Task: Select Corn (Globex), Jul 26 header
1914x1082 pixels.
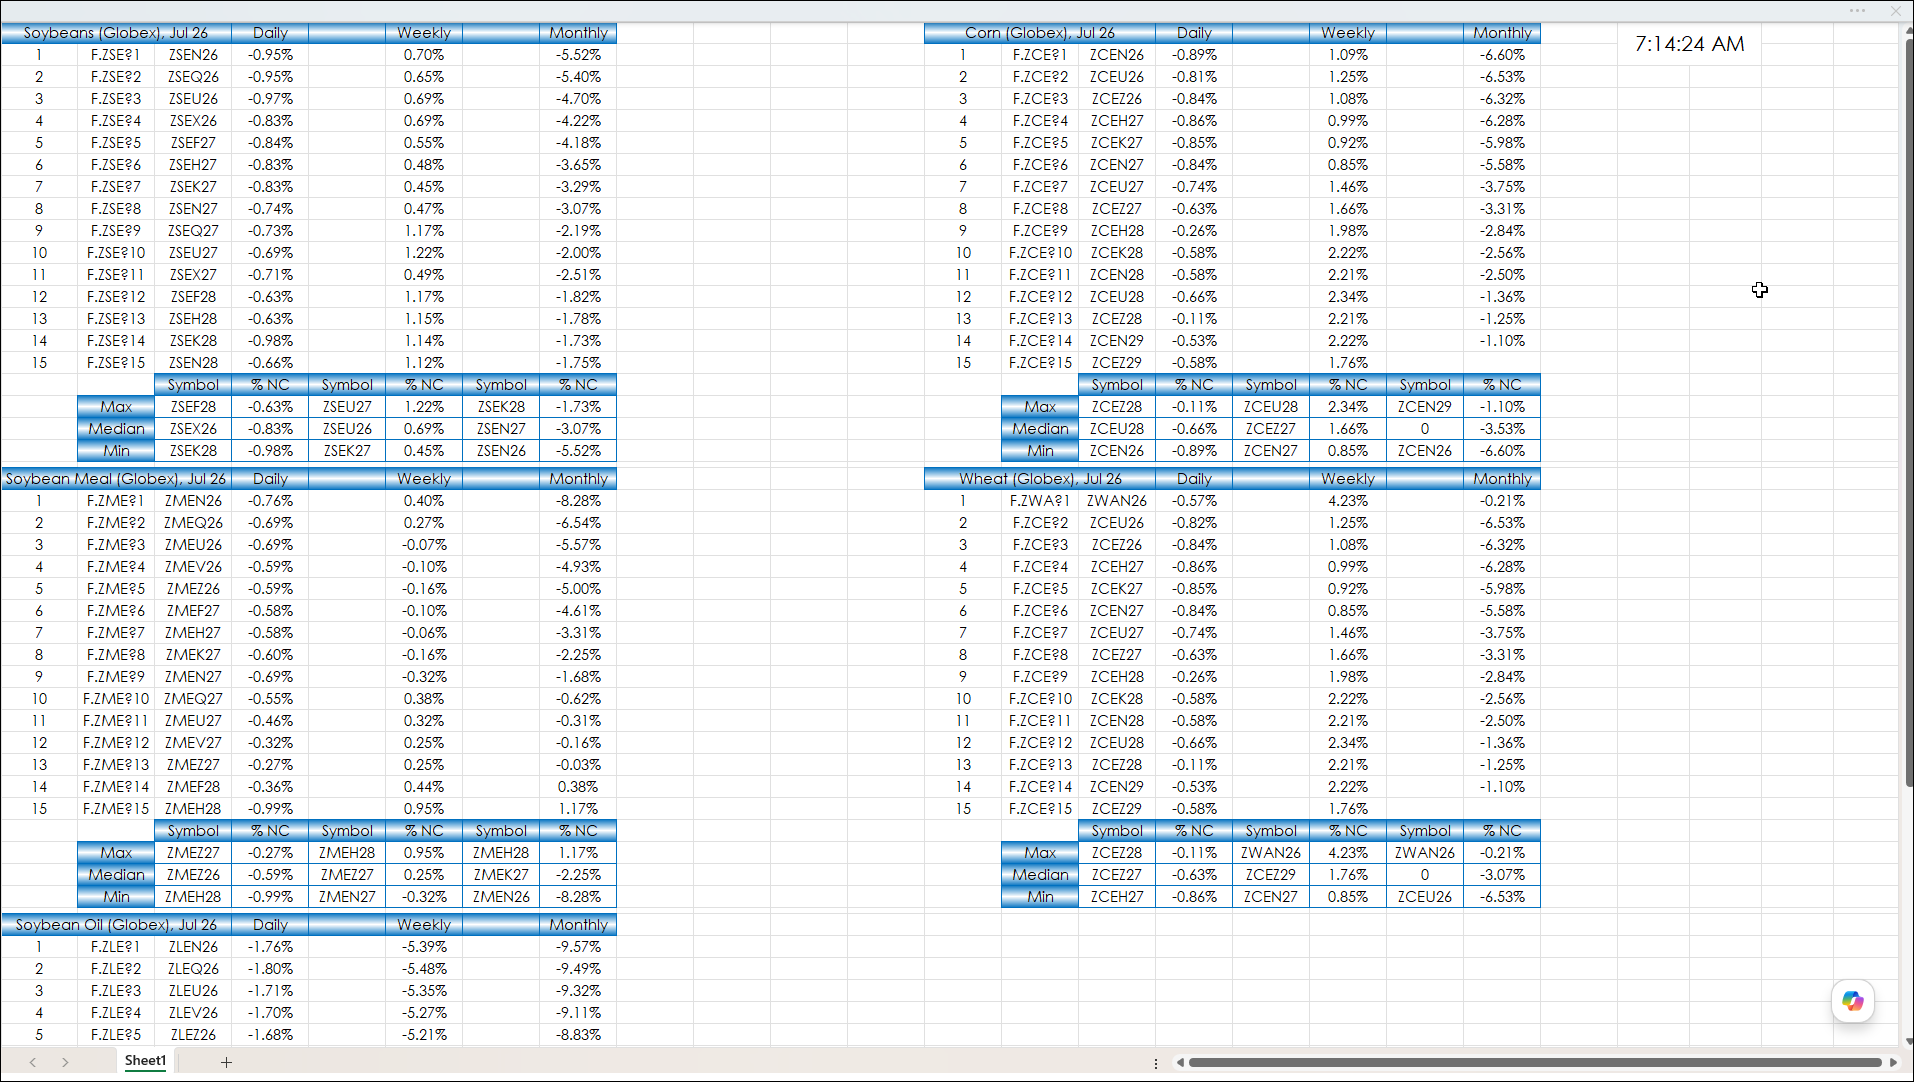Action: pyautogui.click(x=1040, y=33)
